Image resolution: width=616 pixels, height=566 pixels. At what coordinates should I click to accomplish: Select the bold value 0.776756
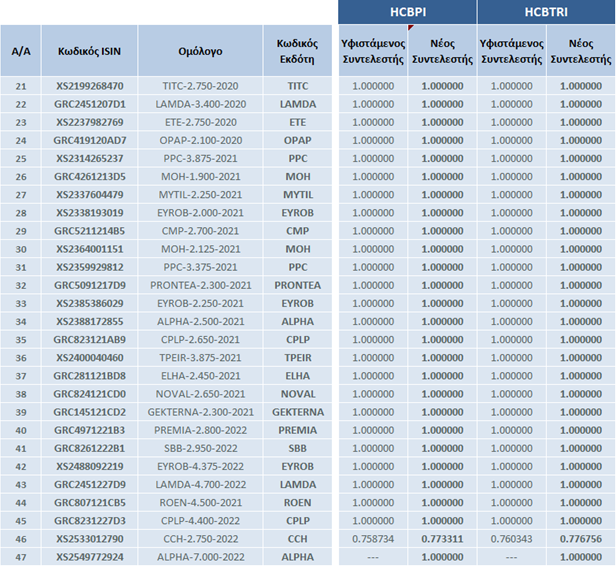tap(580, 537)
